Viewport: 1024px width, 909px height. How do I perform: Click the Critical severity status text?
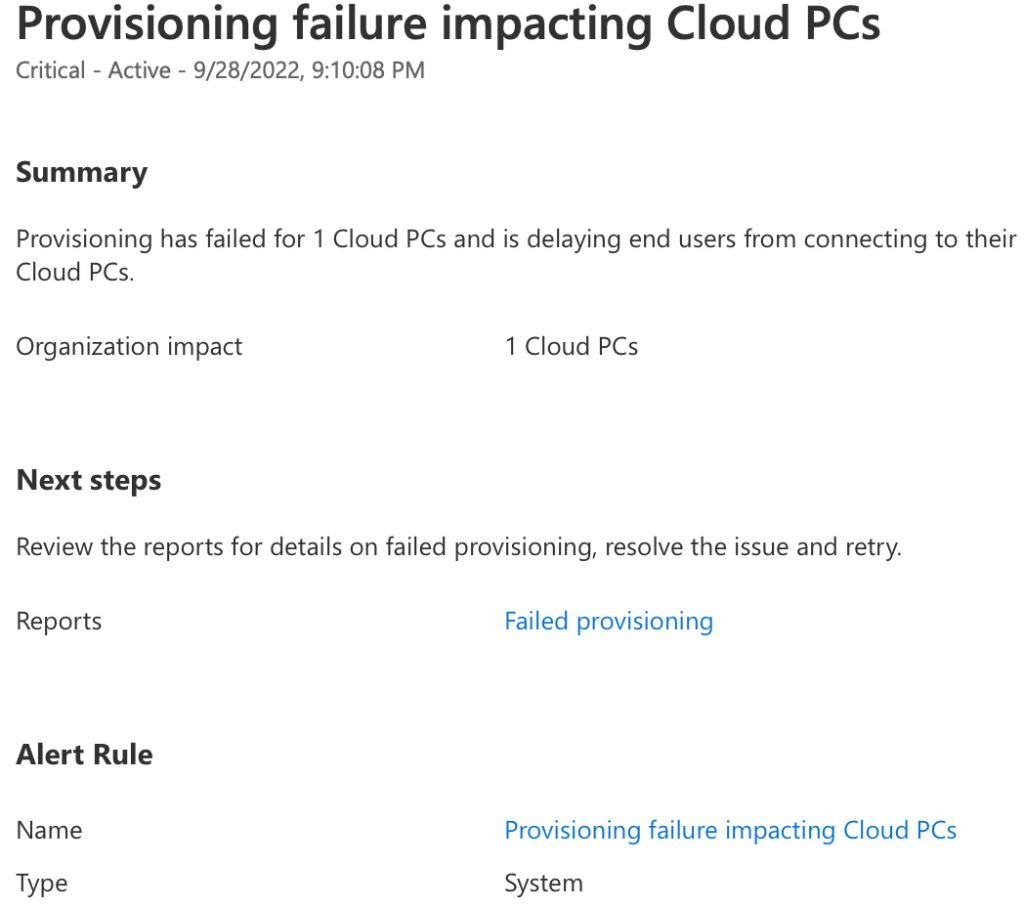50,70
